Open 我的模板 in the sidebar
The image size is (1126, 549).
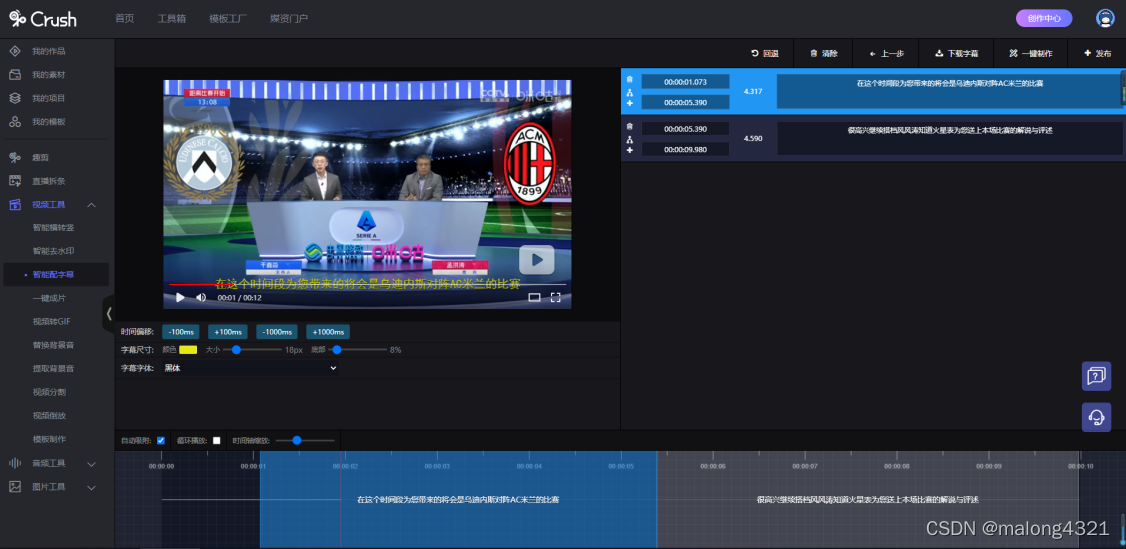click(x=49, y=122)
